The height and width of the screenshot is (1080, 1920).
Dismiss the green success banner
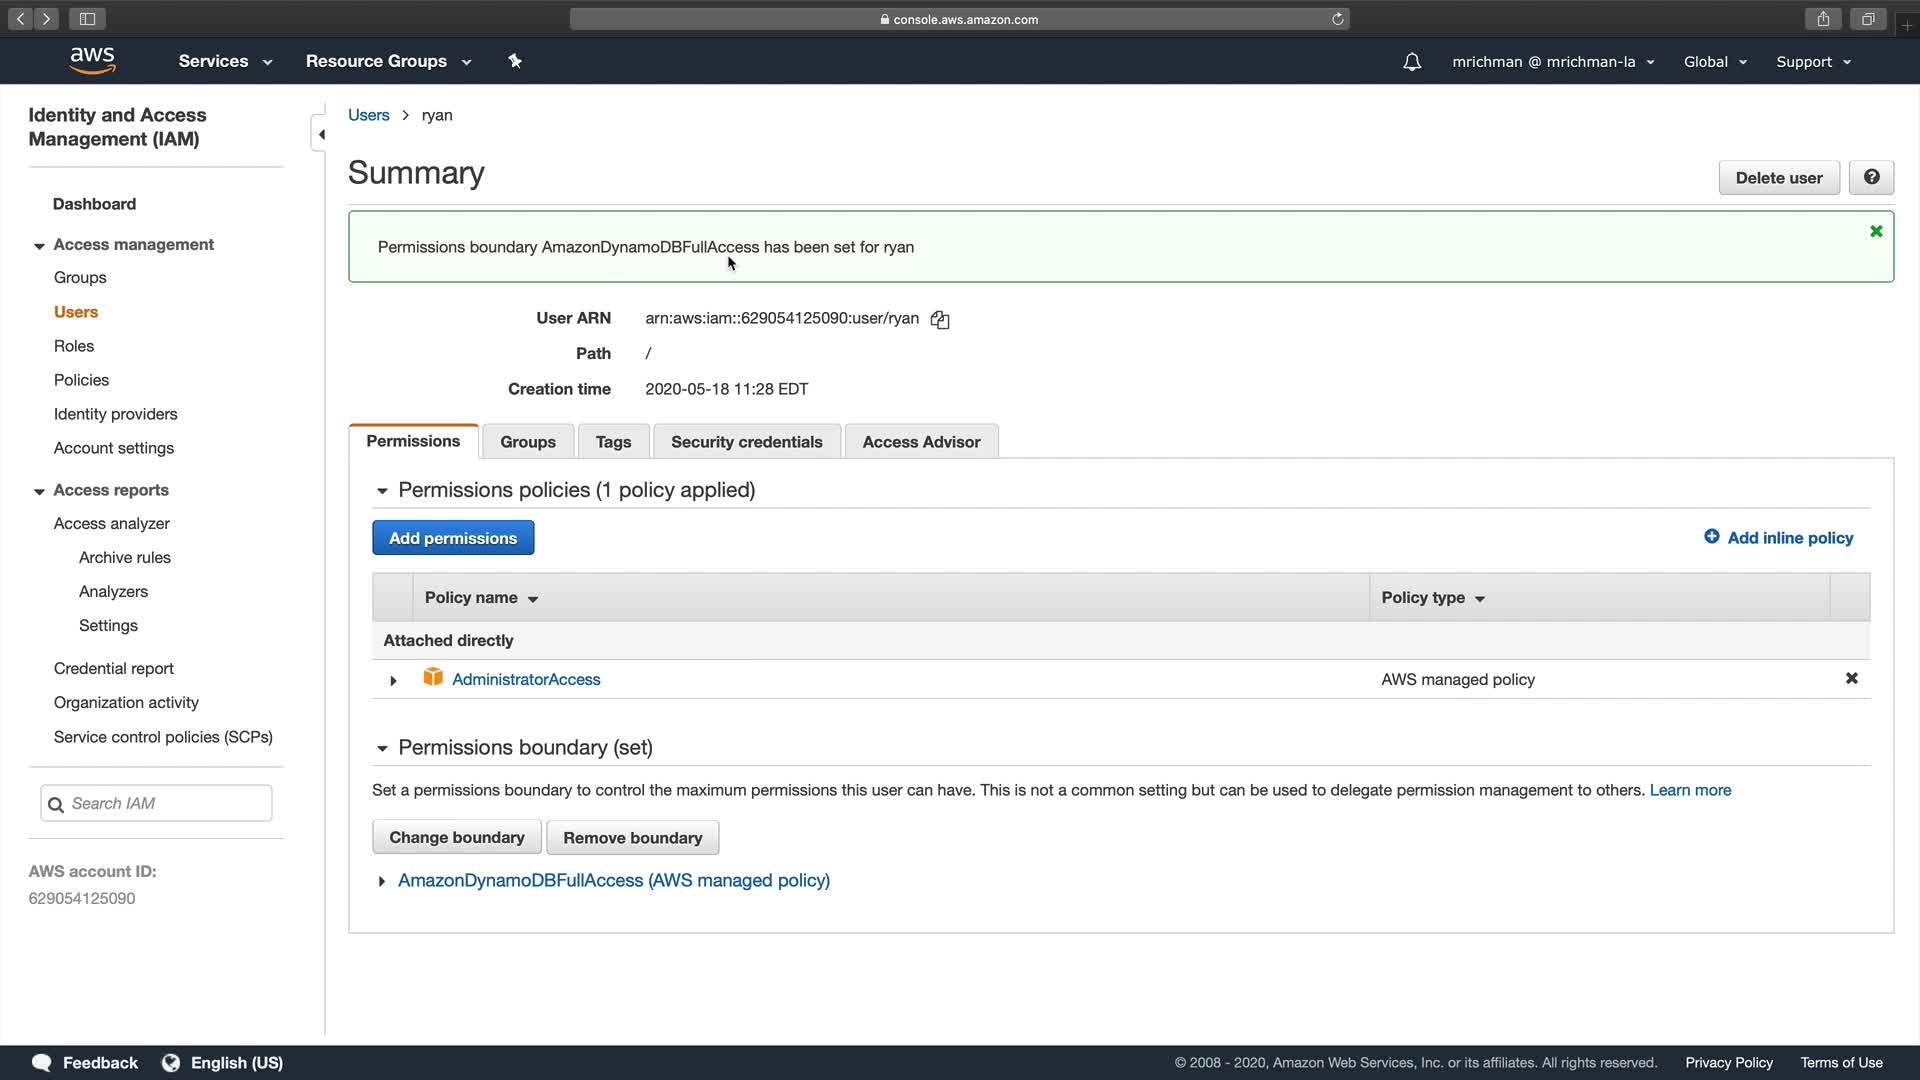pyautogui.click(x=1876, y=231)
